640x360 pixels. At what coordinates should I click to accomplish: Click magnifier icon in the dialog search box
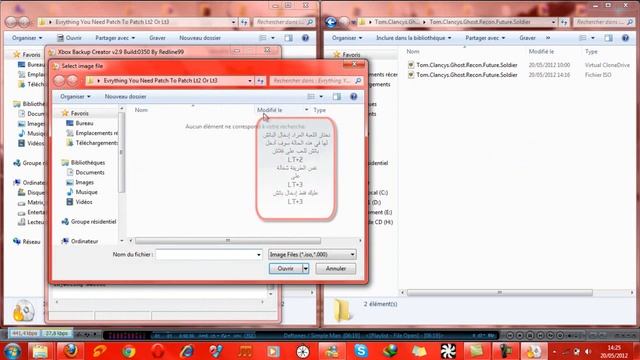(358, 81)
